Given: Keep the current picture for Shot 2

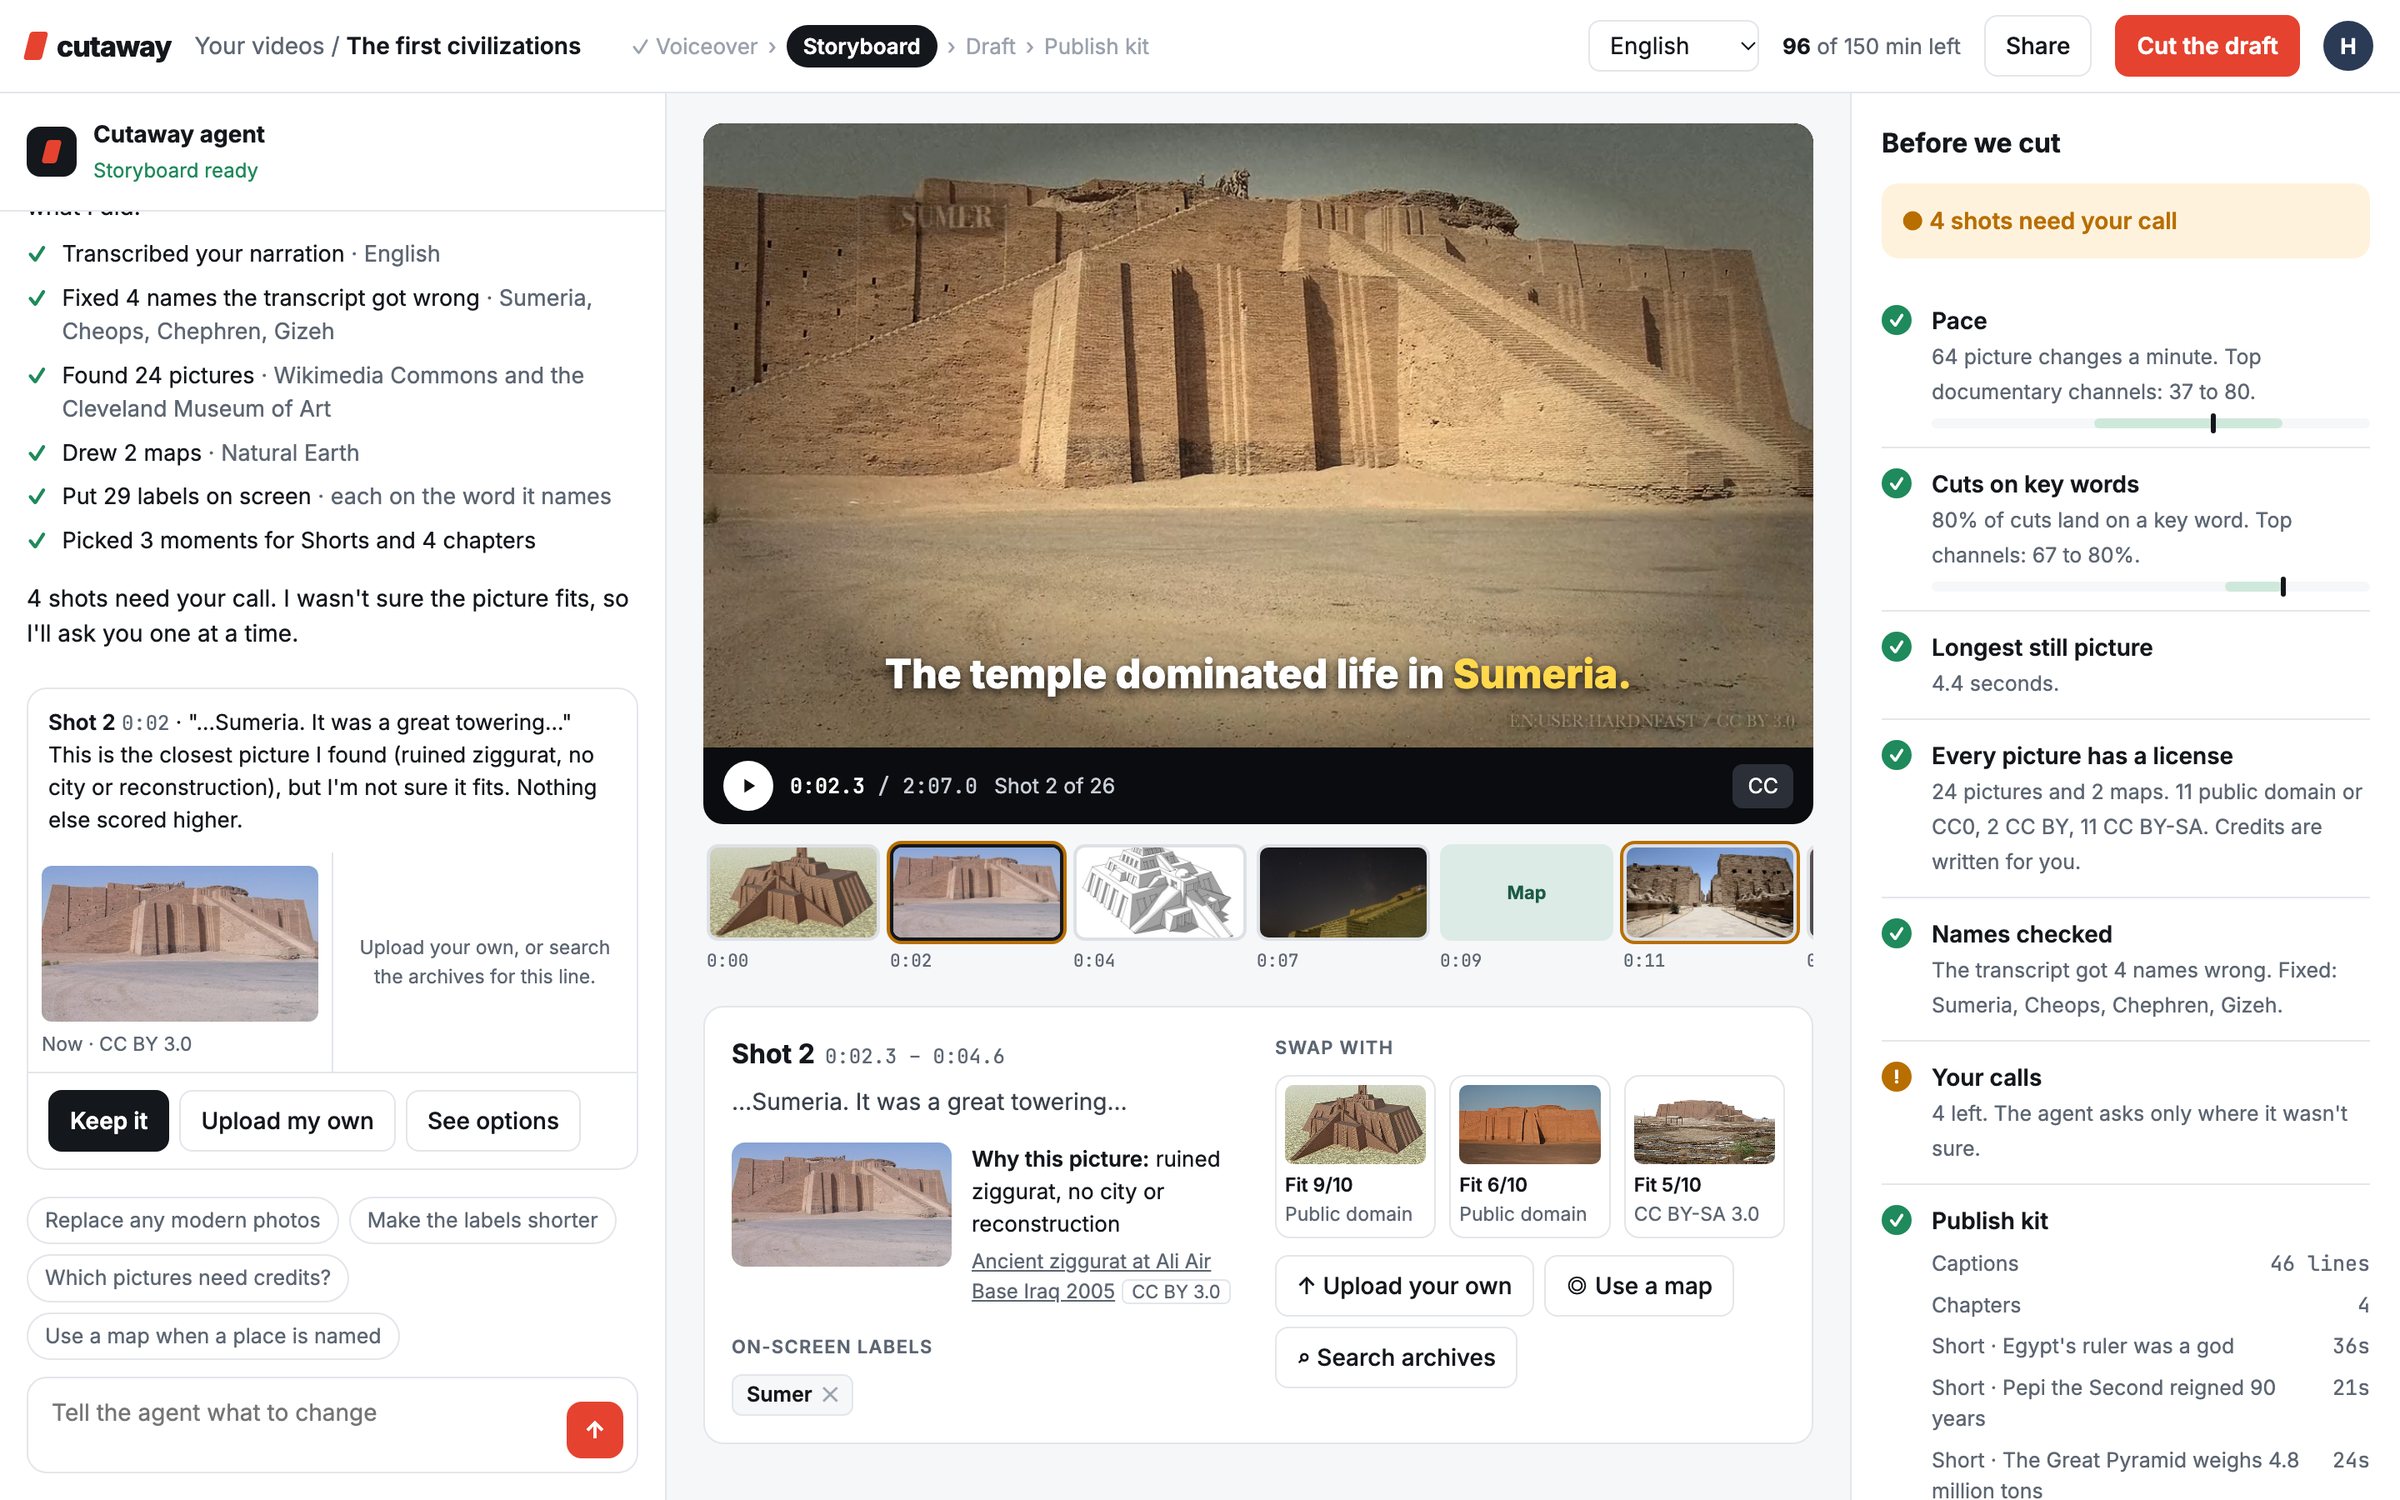Looking at the screenshot, I should 108,1120.
